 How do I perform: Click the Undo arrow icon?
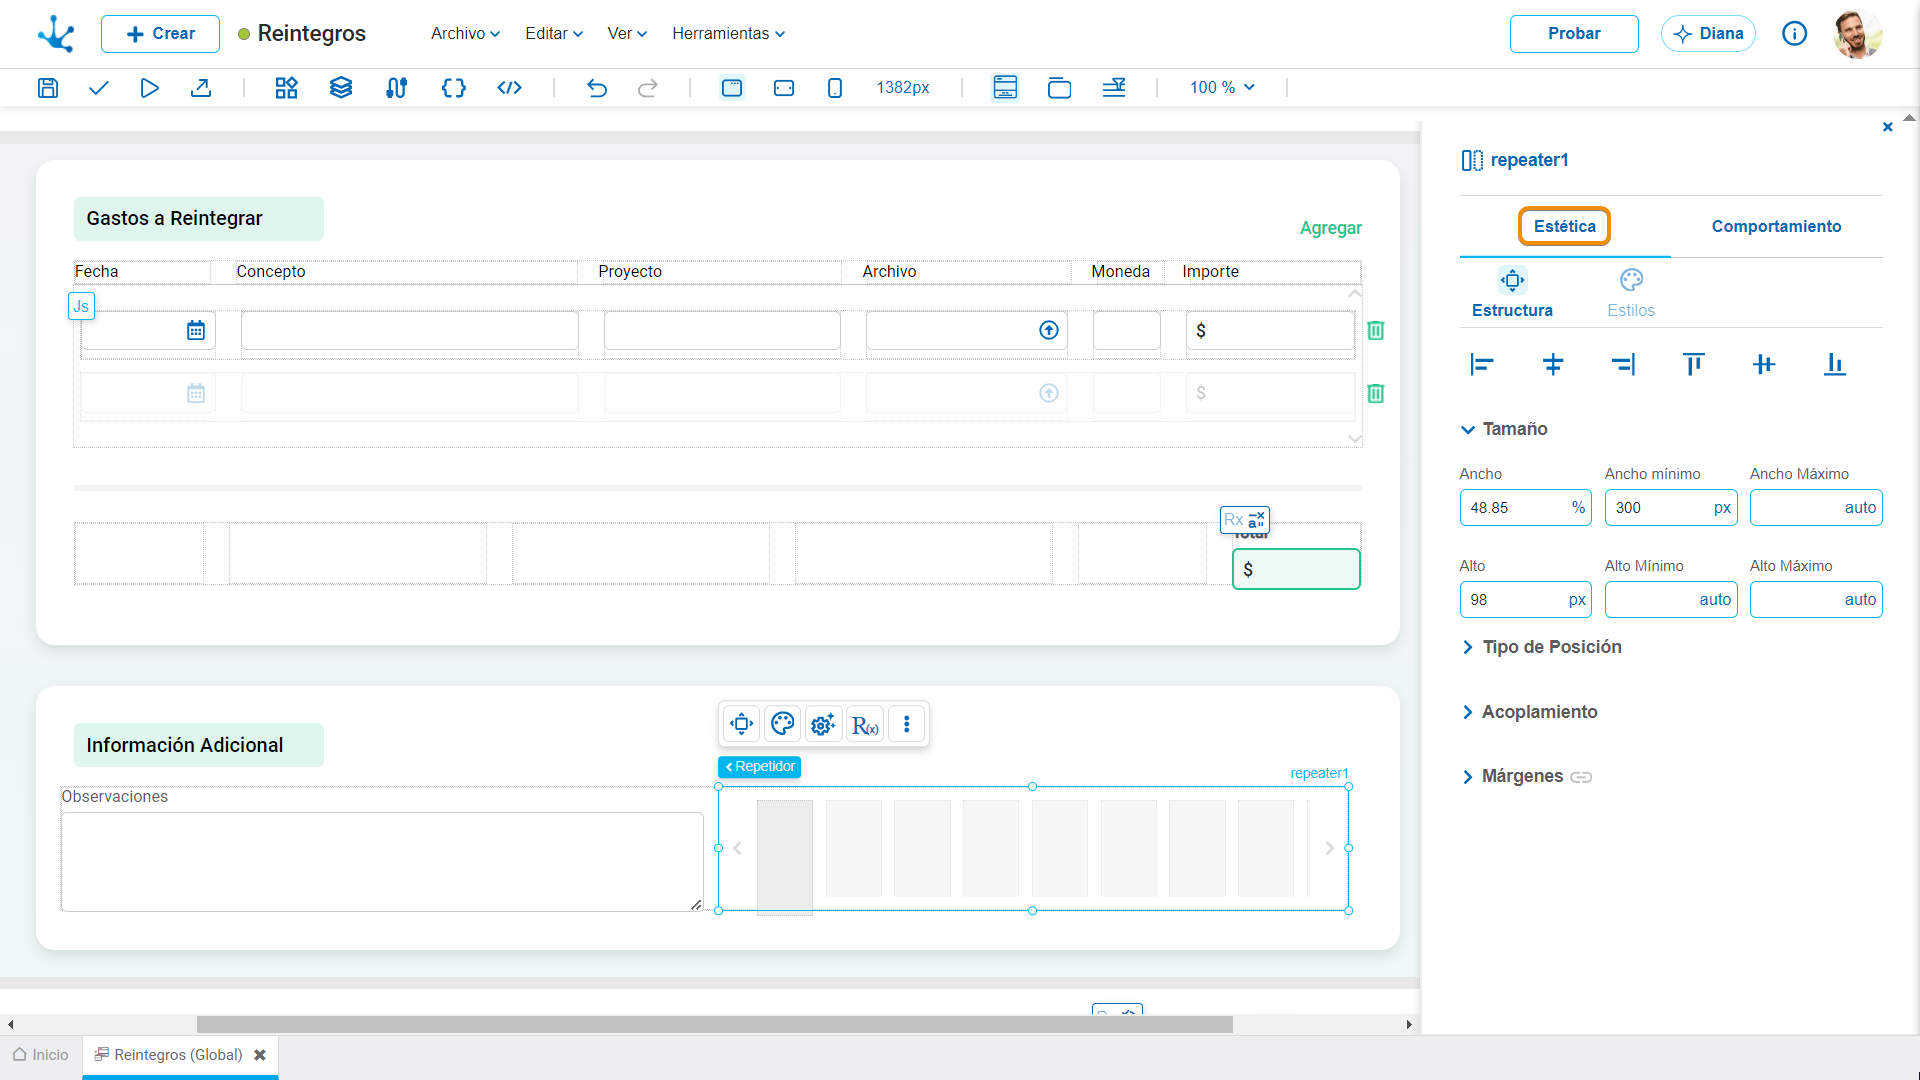597,88
